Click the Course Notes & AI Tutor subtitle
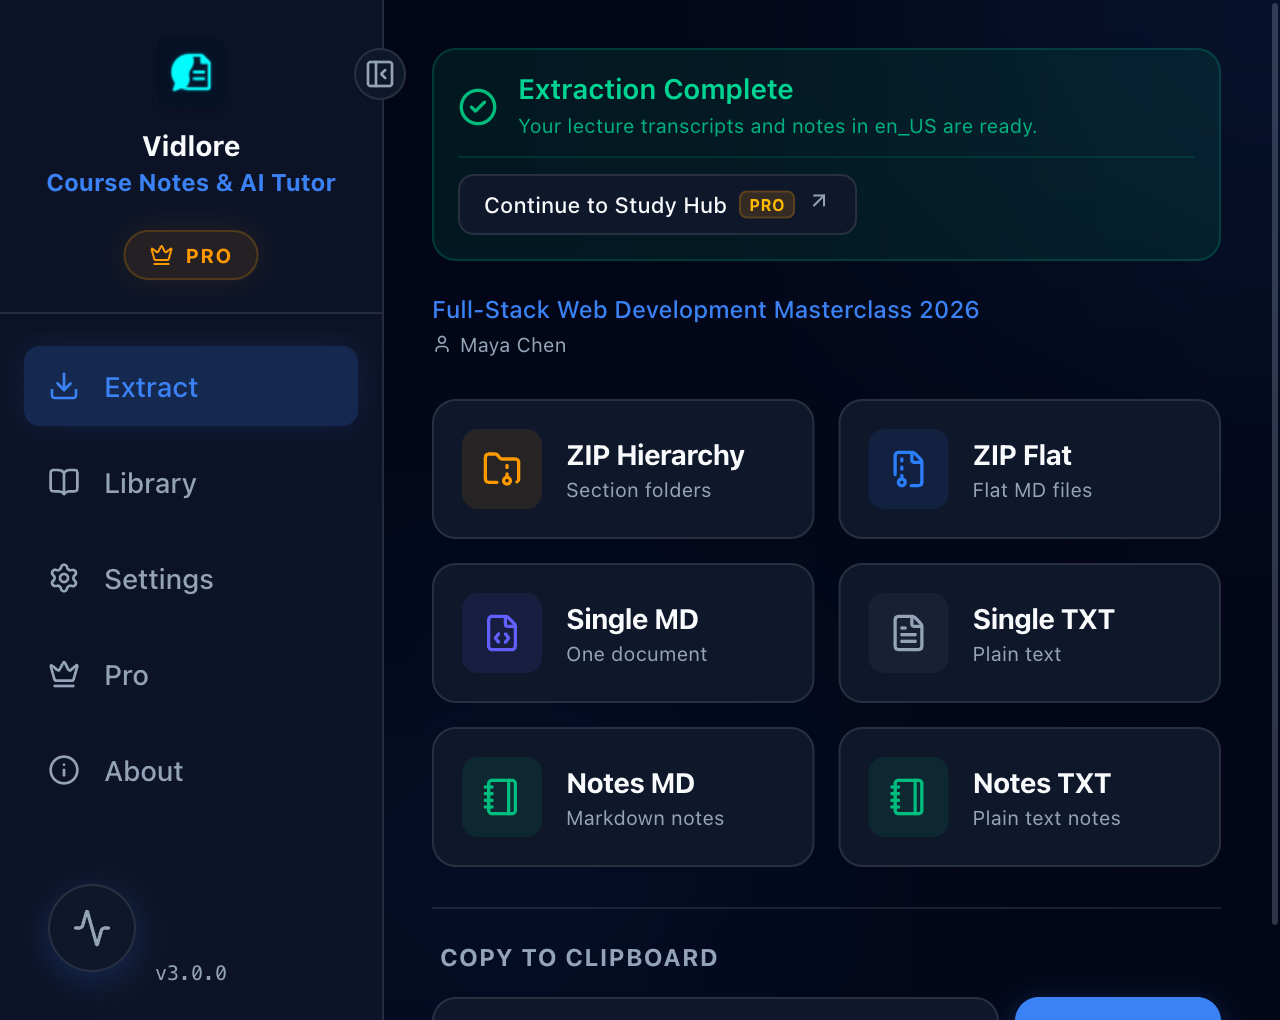1280x1020 pixels. [191, 183]
